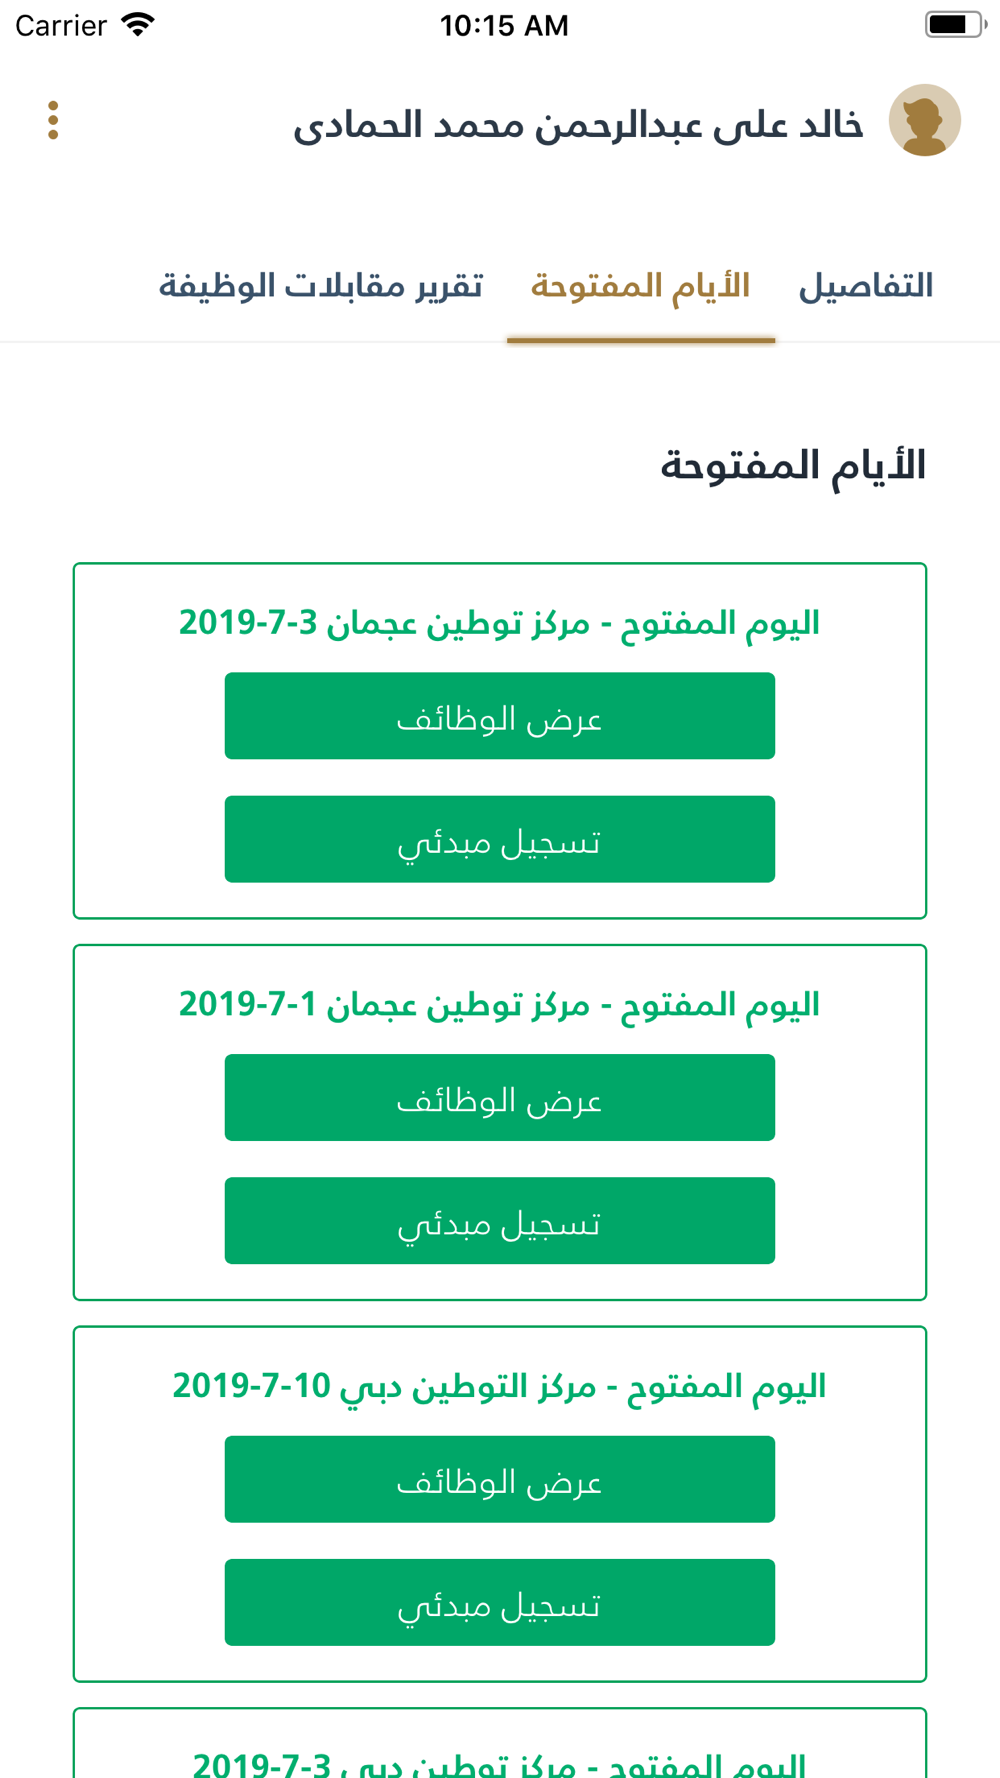Screen dimensions: 1000x1778
Task: Click عرض الوظائف for Dubai 2019-7-10
Action: coord(499,1479)
